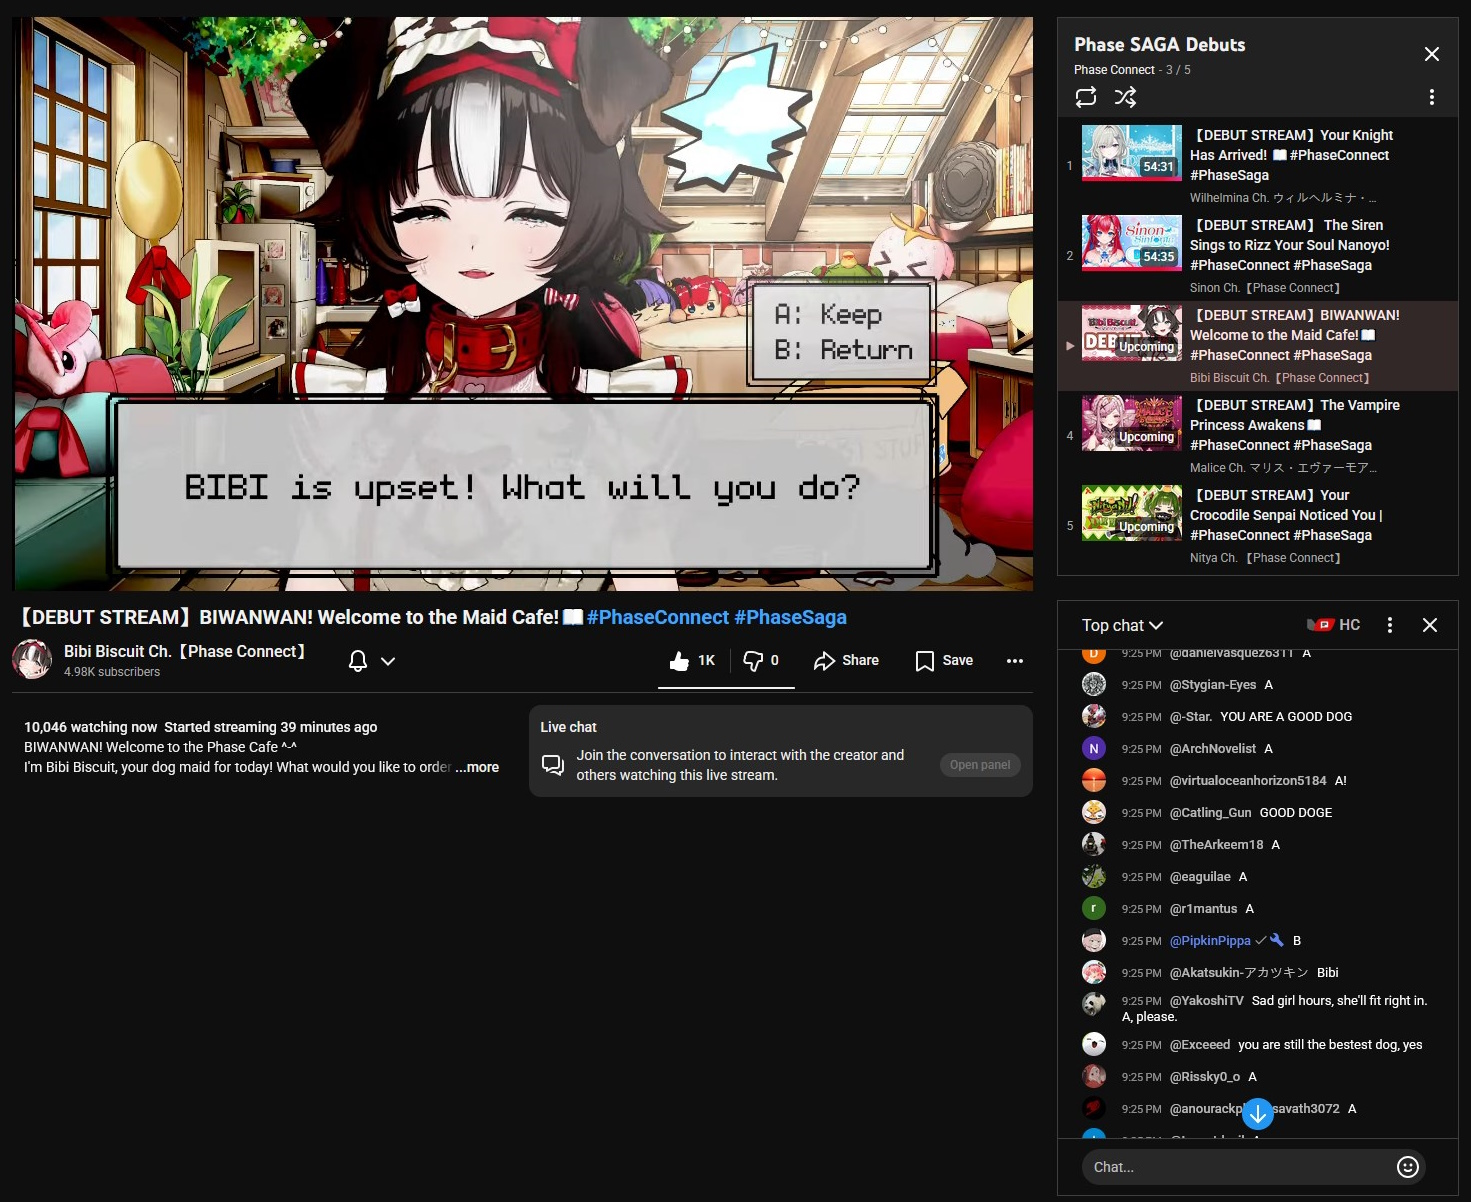Click @Exceeed username in chat
Screen dimensions: 1471x1202
[1200, 1045]
